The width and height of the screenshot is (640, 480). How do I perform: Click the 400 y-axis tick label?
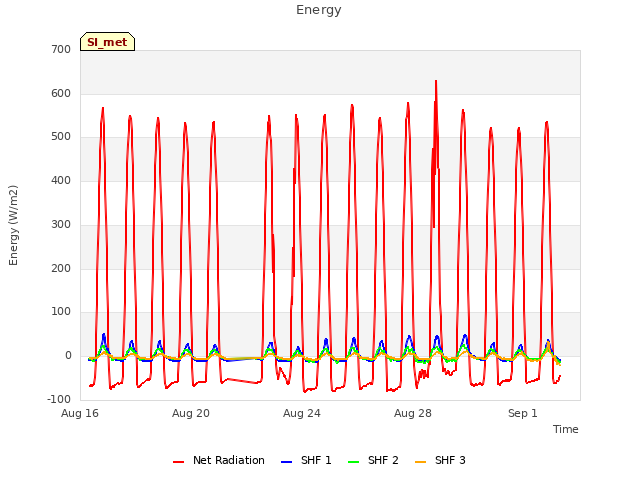pos(61,180)
